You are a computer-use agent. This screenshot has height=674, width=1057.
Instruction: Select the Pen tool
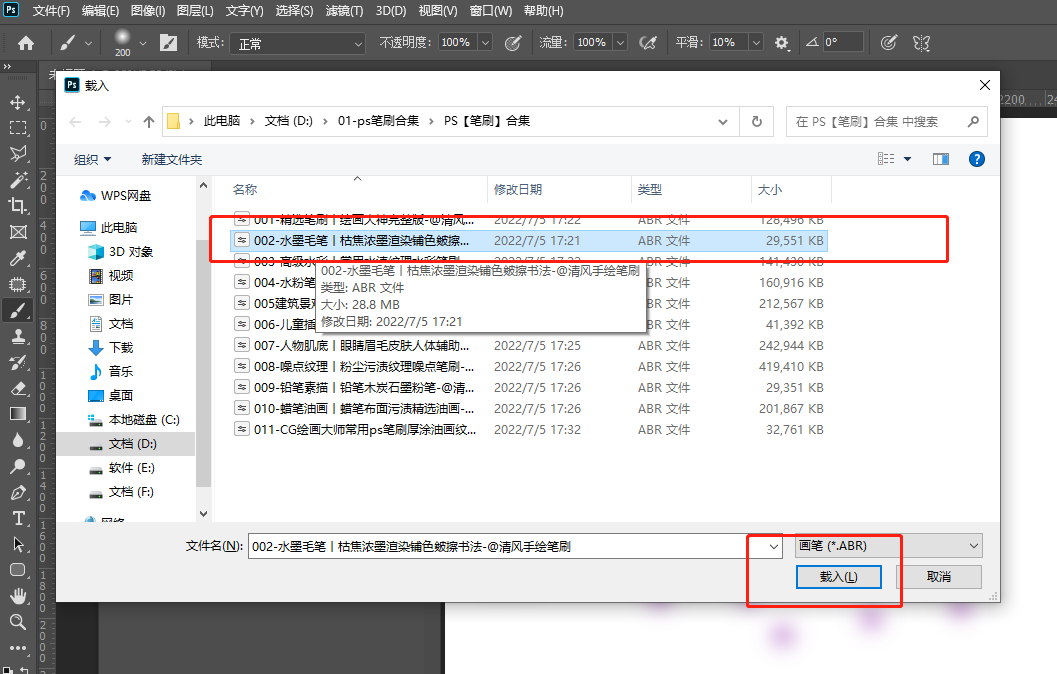[18, 493]
